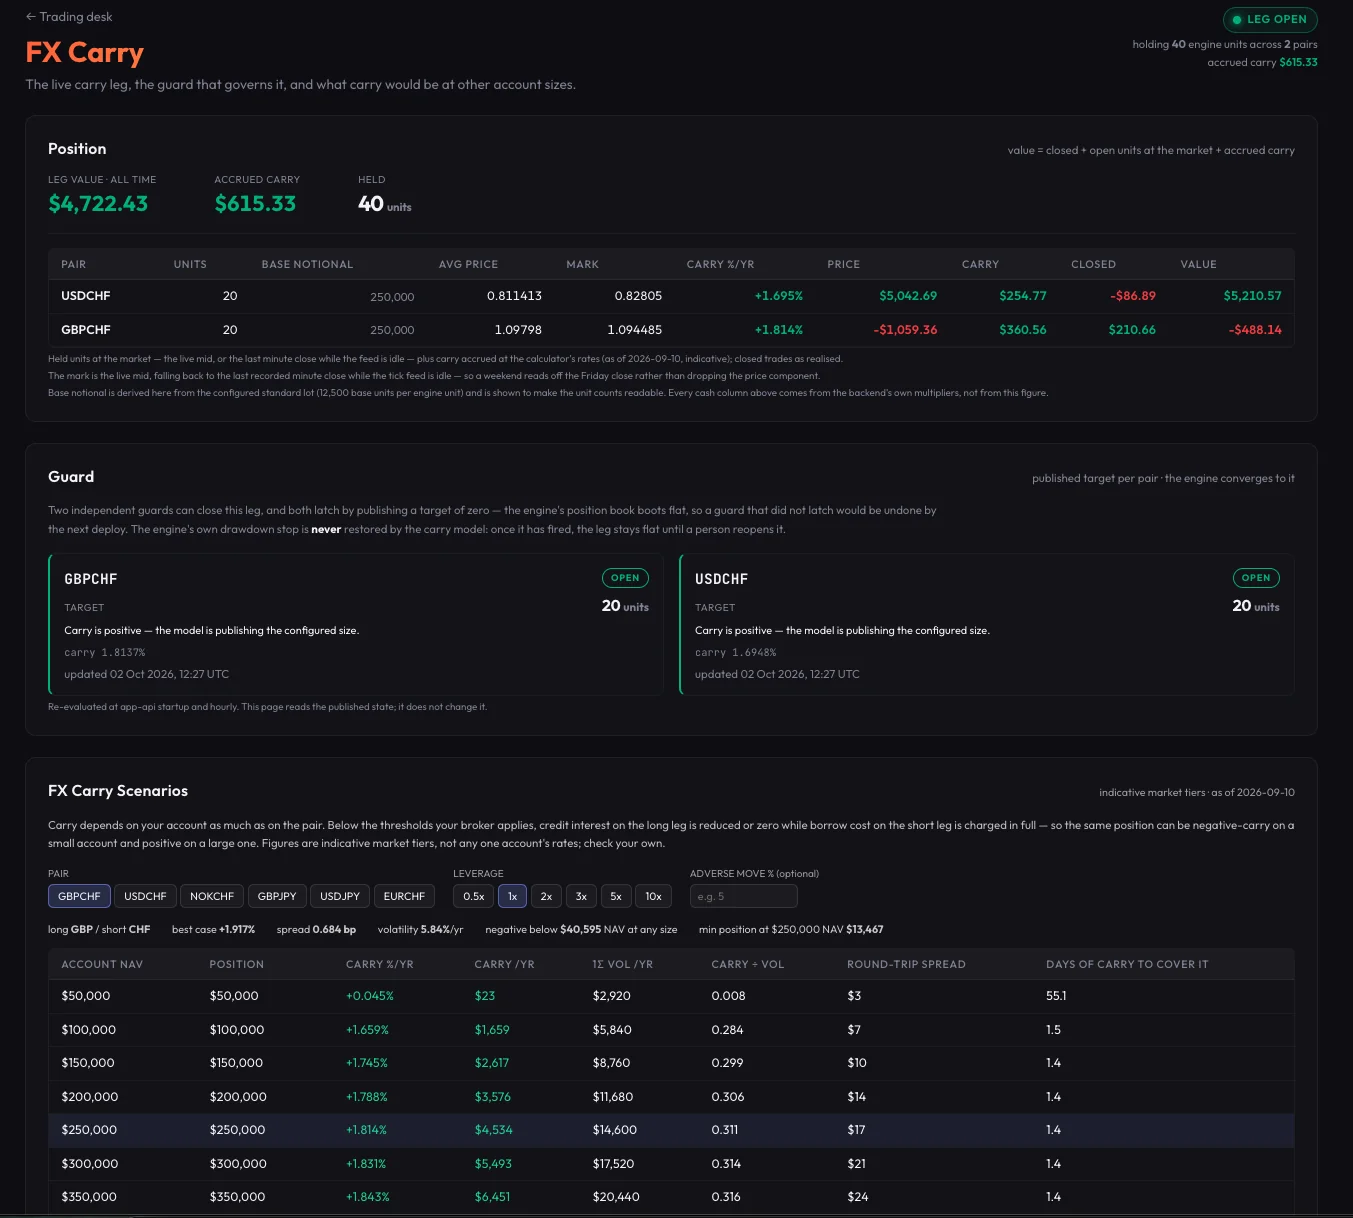Click the carry 1.8137% text in the GBPCHF guard

(105, 652)
